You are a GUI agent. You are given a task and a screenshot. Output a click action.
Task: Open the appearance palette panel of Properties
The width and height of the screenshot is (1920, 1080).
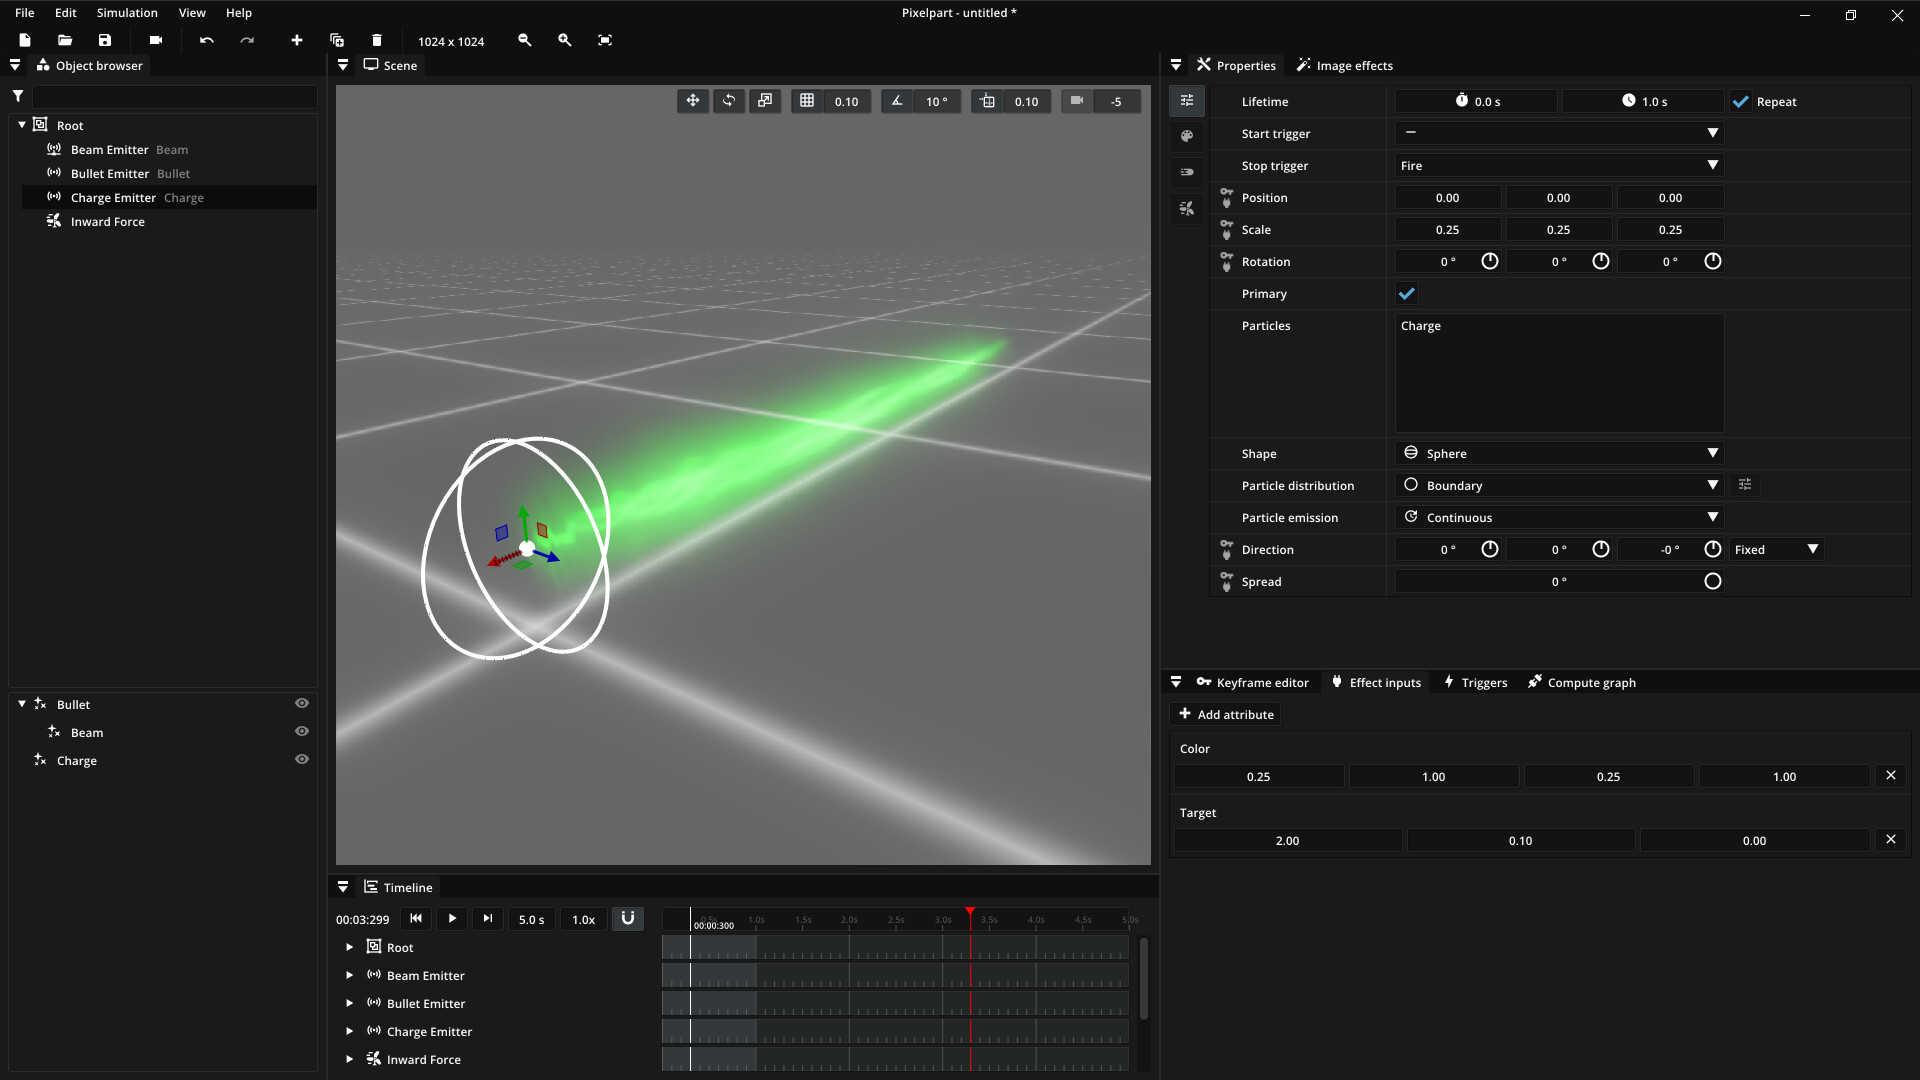(1187, 136)
